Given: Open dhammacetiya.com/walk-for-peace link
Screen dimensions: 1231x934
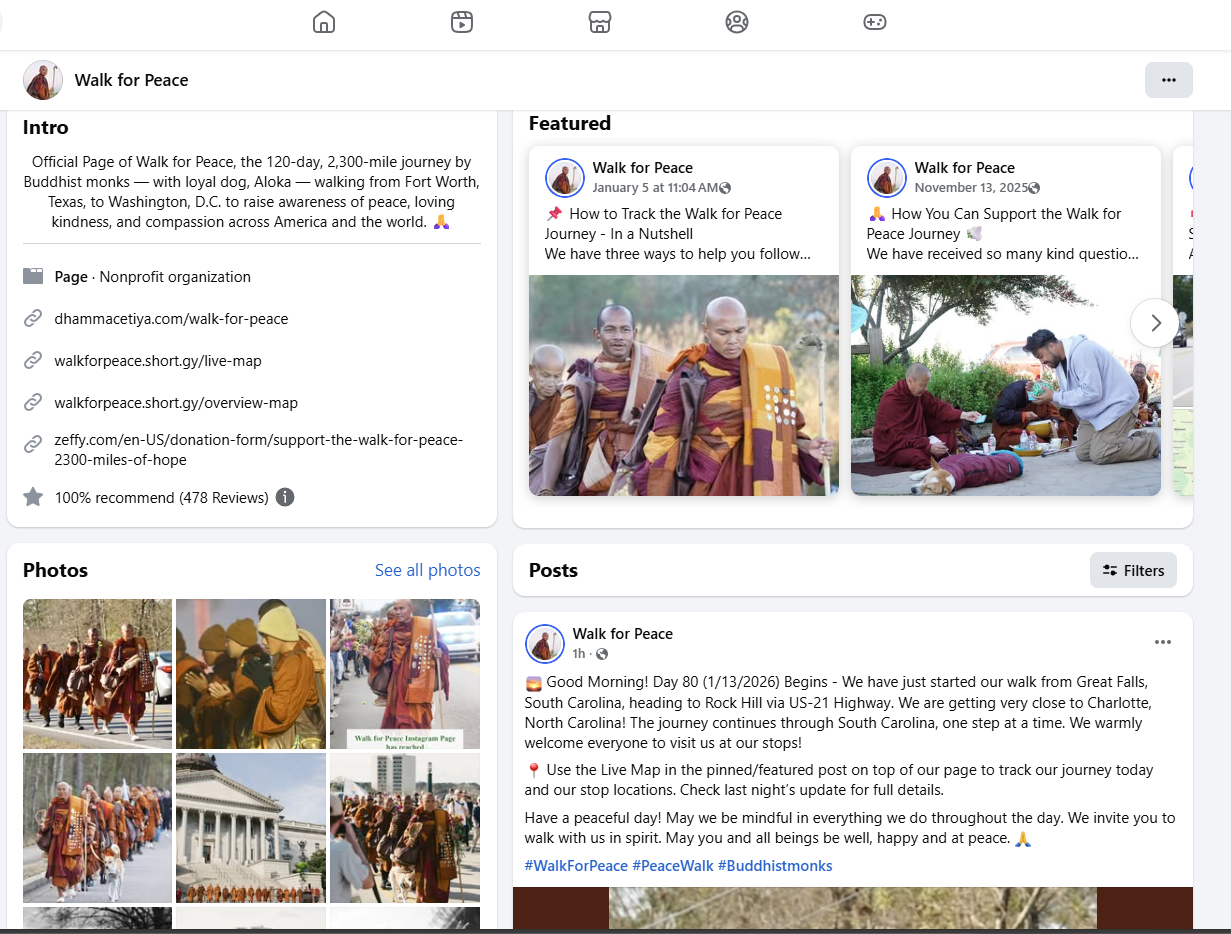Looking at the screenshot, I should tap(171, 319).
